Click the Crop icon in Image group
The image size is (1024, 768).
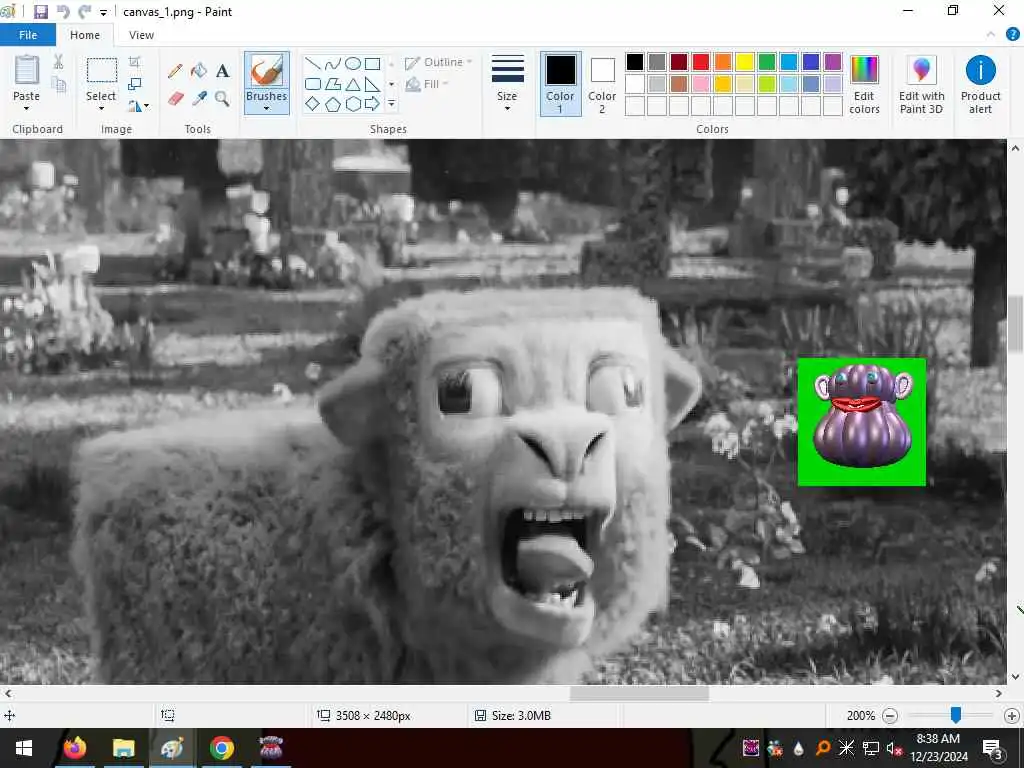(x=135, y=62)
